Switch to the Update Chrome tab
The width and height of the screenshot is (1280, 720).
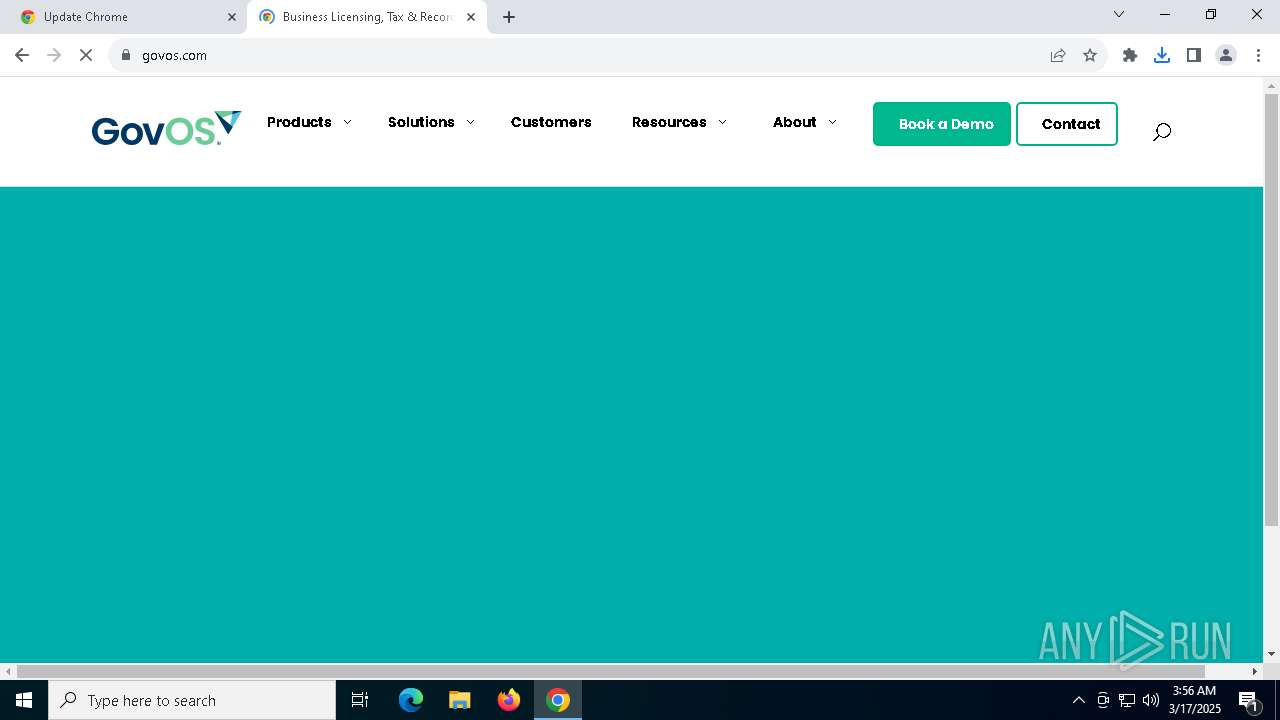tap(124, 17)
